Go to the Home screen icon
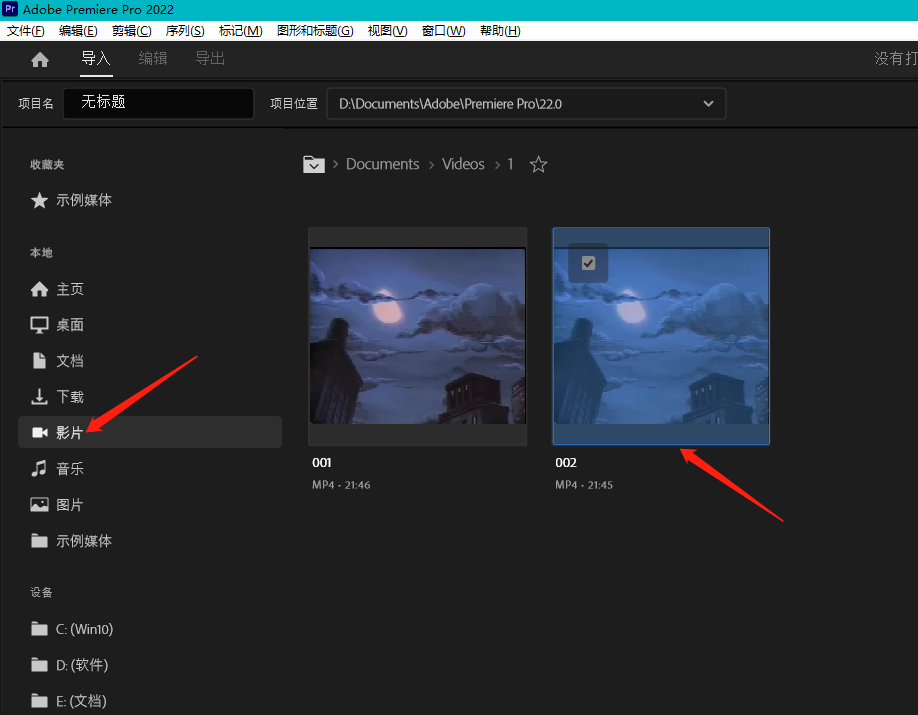The image size is (918, 715). pyautogui.click(x=40, y=59)
